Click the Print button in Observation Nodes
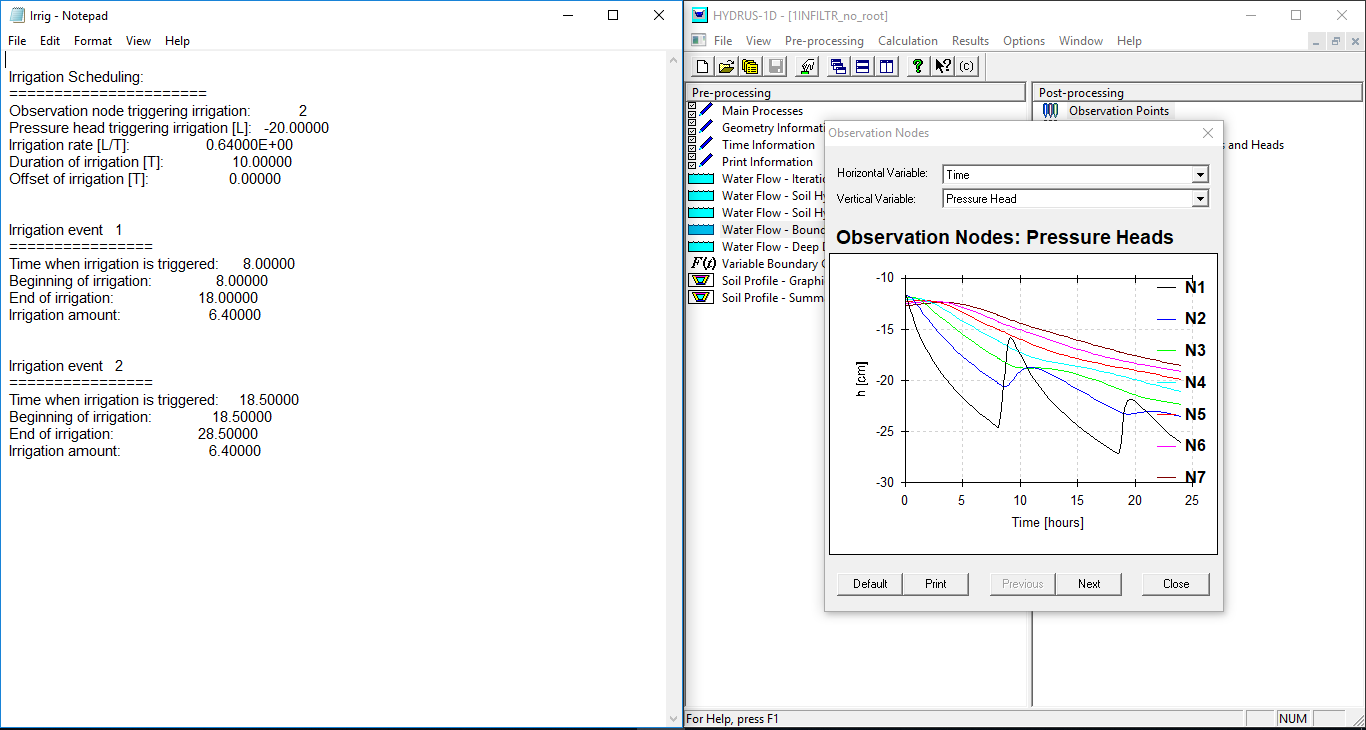The width and height of the screenshot is (1366, 730). pos(936,584)
